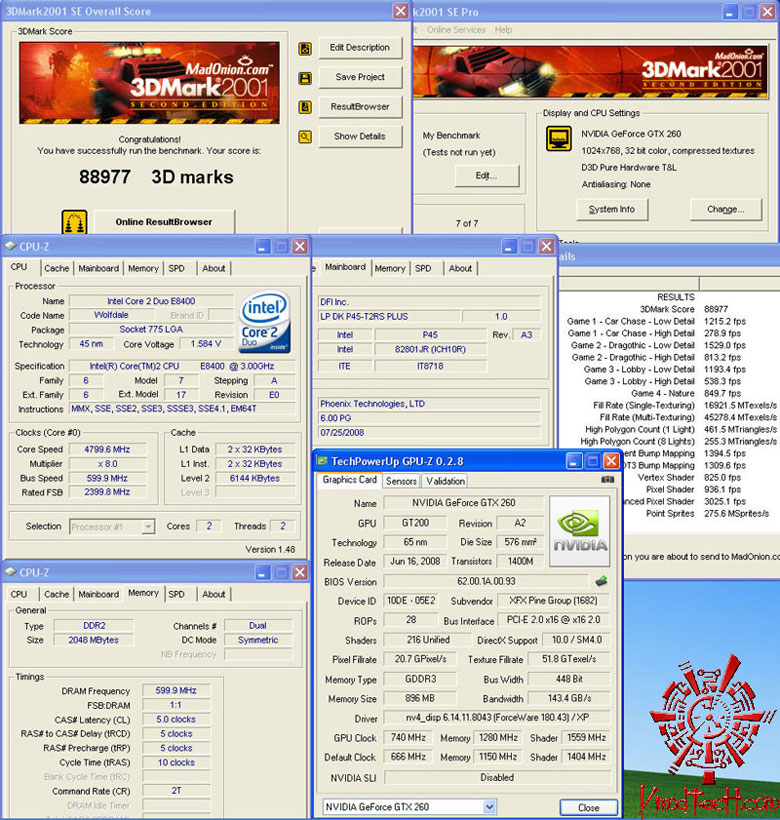Click the Intel Core 2 Duo logo
This screenshot has height=820, width=780.
[265, 322]
